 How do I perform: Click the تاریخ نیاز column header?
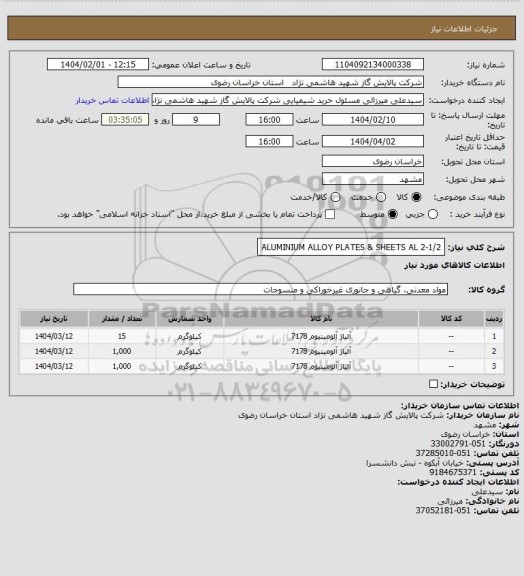54,318
